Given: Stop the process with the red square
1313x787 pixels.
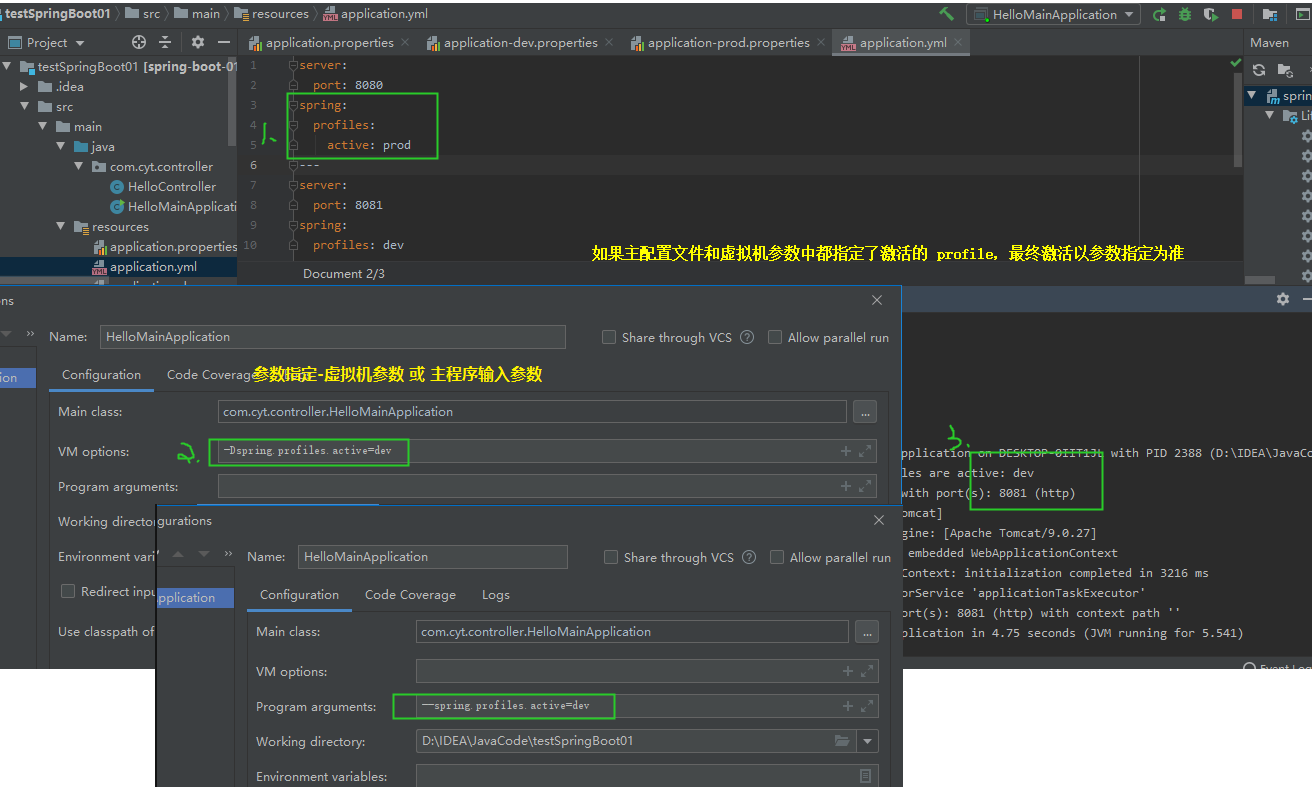Looking at the screenshot, I should coord(1237,14).
